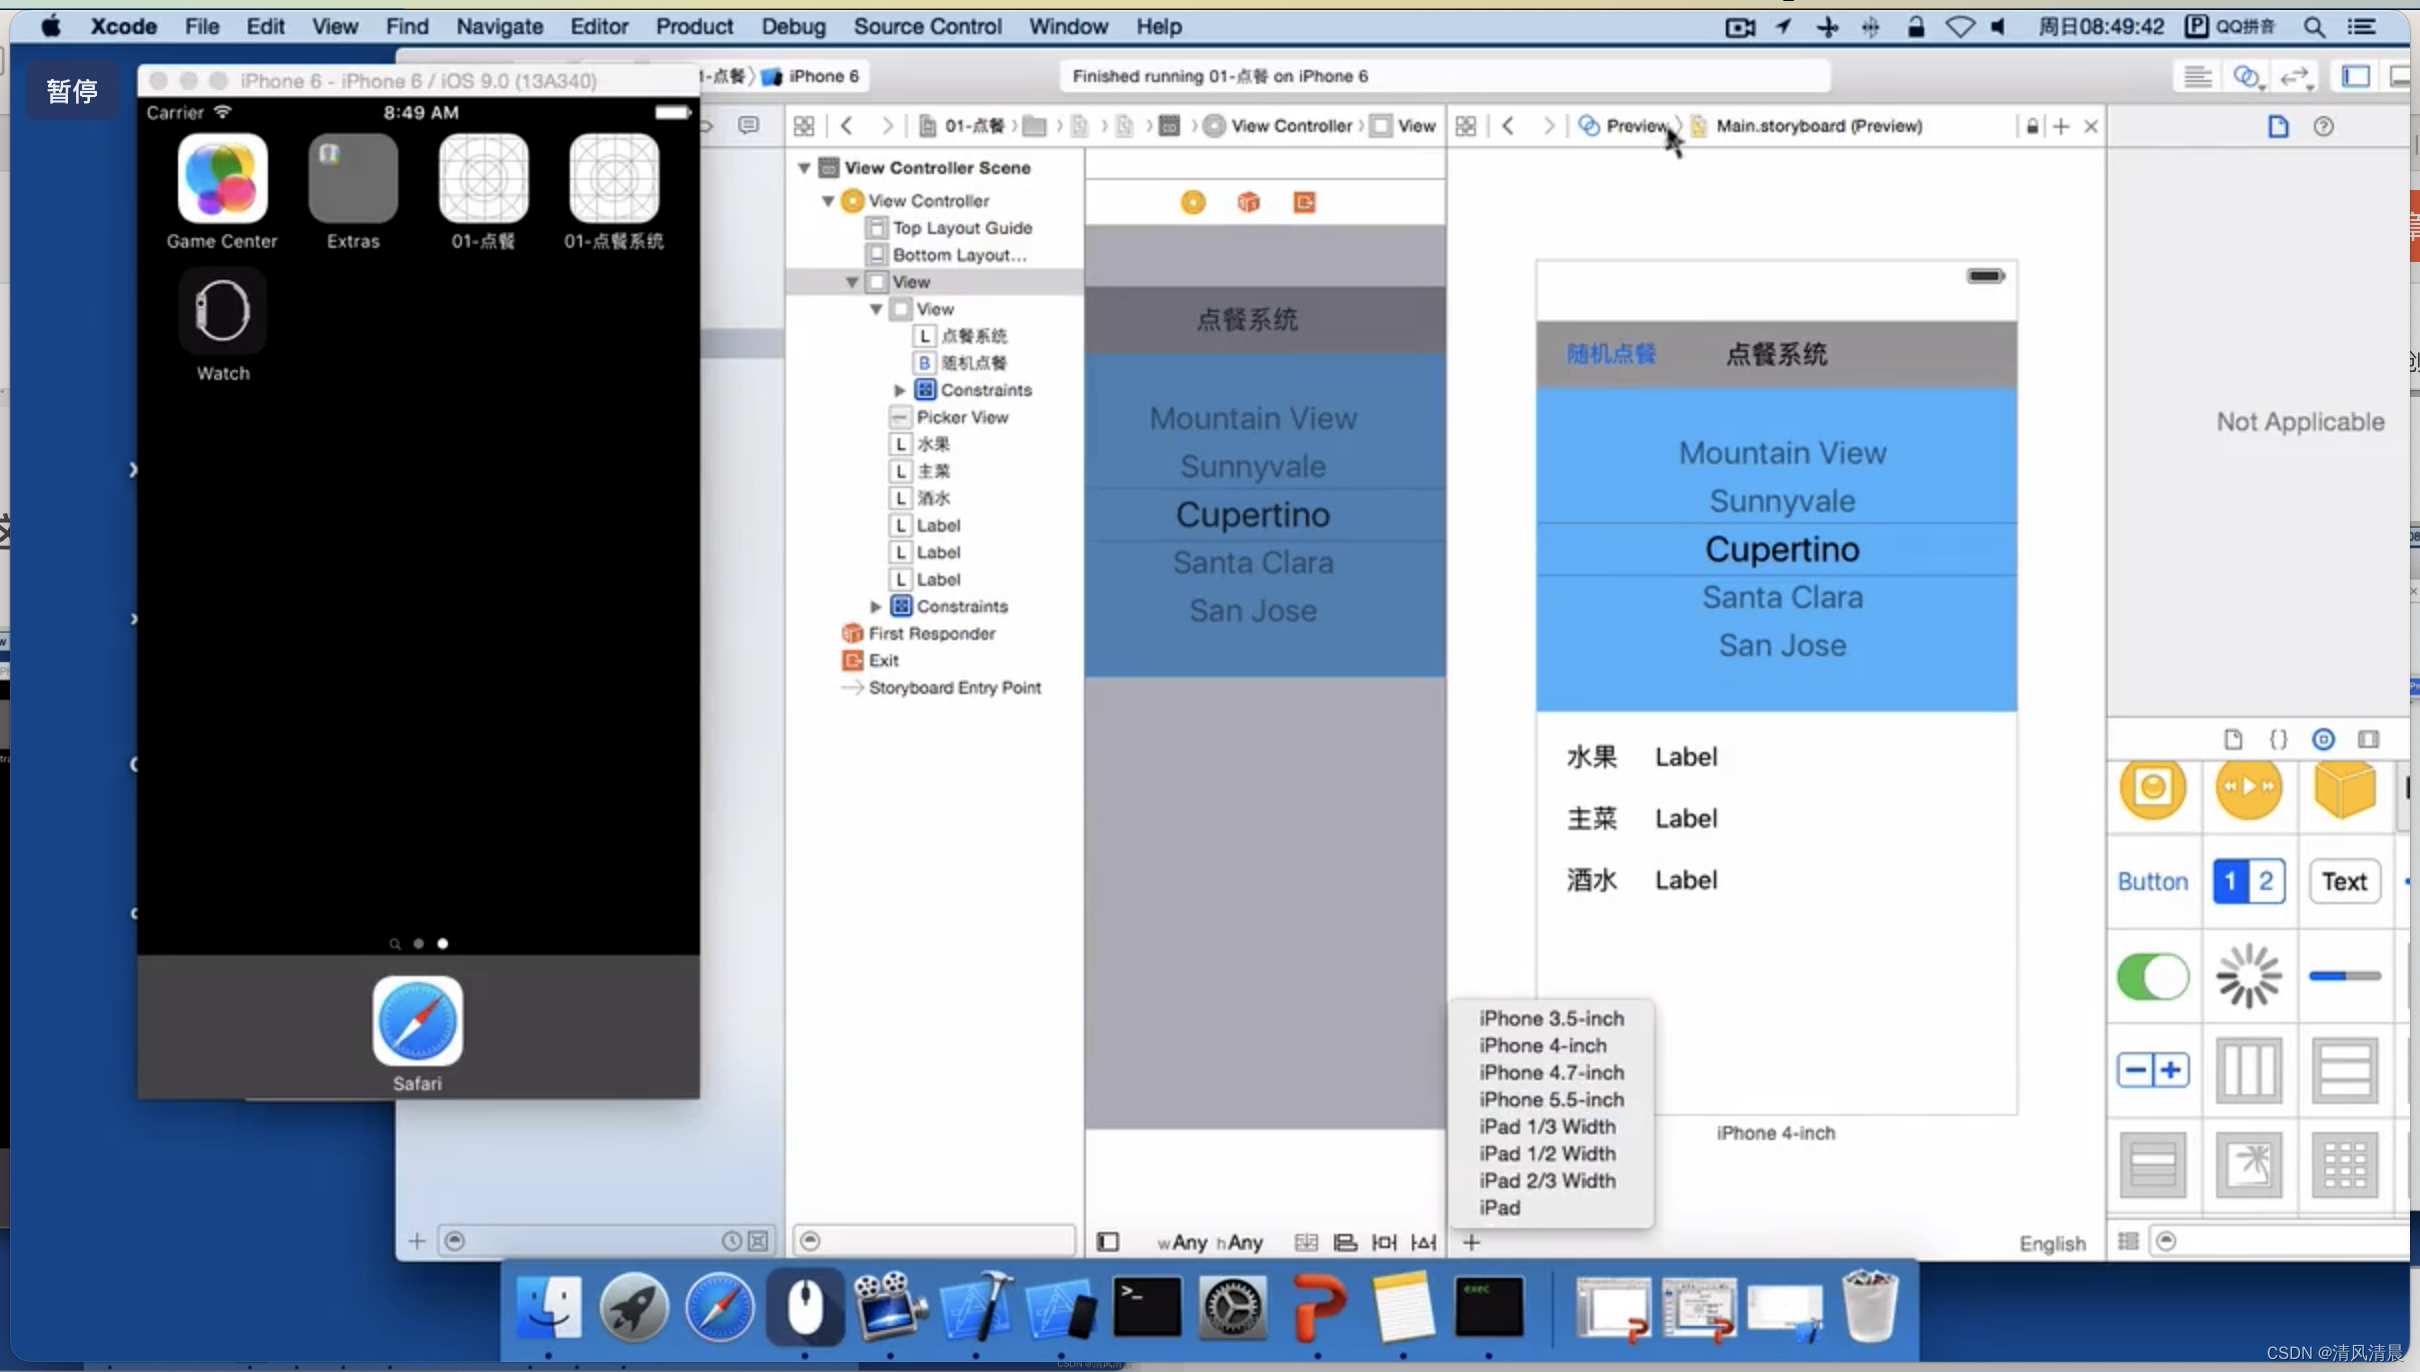Pick the Switch object from library
The width and height of the screenshot is (2420, 1372).
2152,976
